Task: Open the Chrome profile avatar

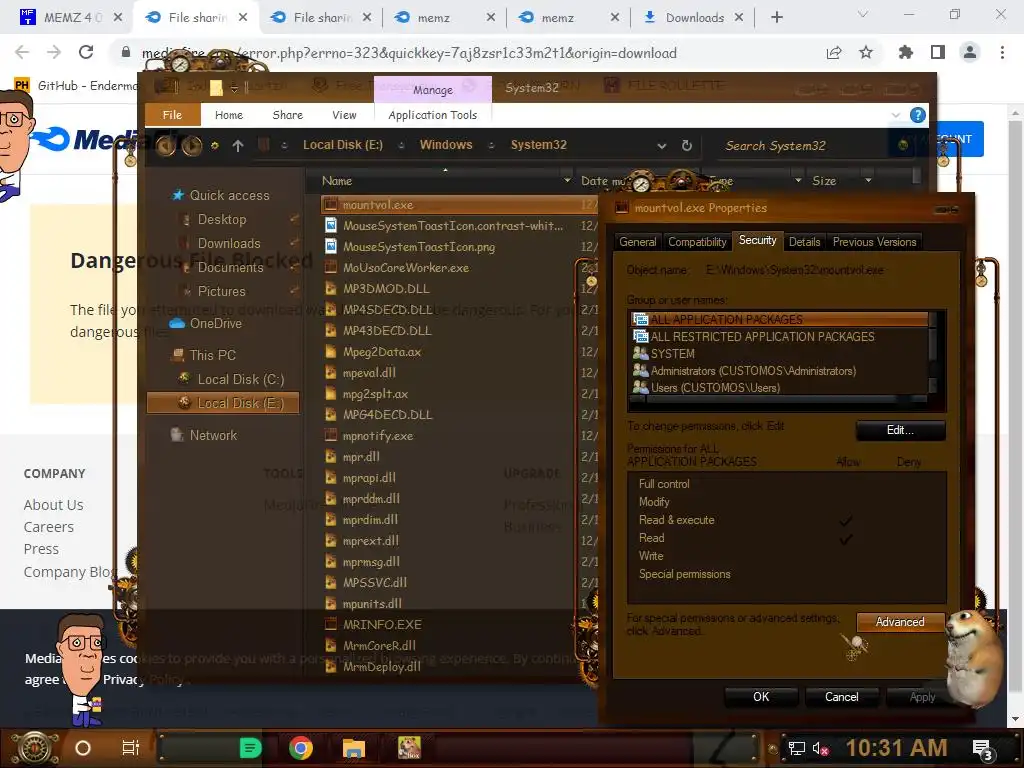Action: click(x=970, y=52)
